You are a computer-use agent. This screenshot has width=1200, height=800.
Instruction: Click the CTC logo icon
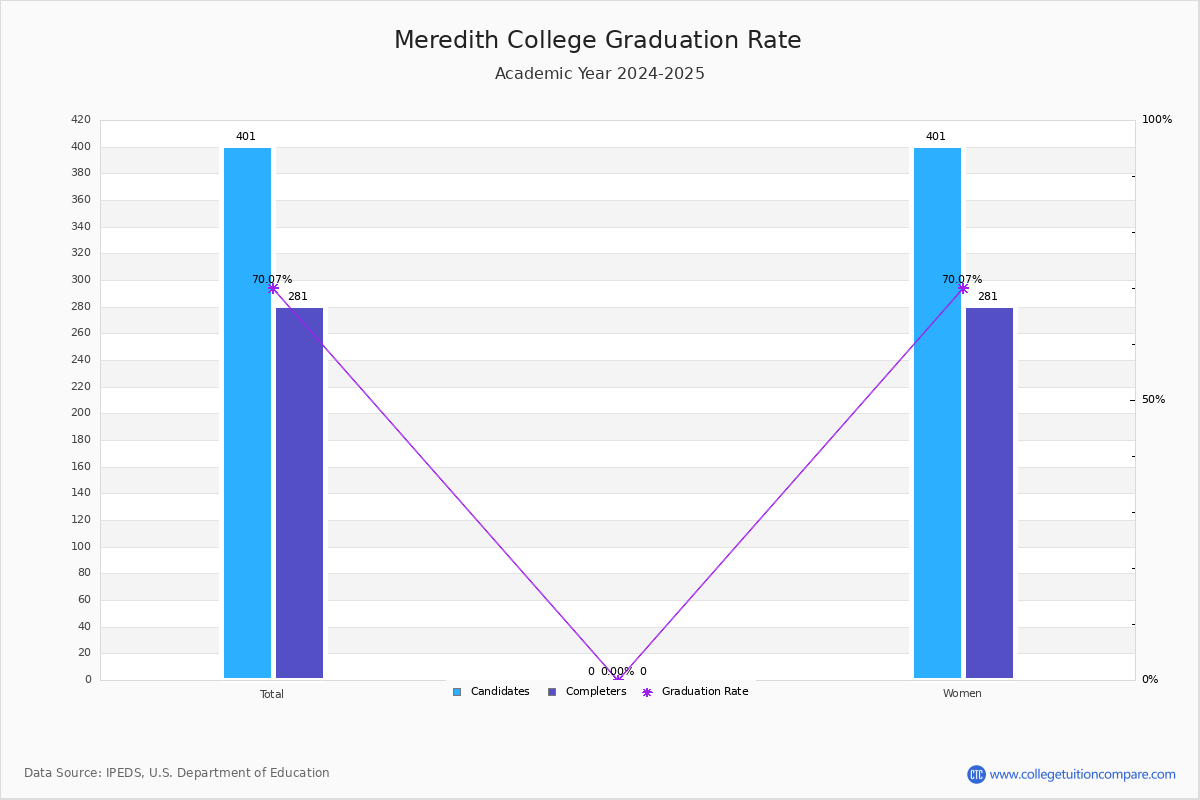[x=976, y=774]
